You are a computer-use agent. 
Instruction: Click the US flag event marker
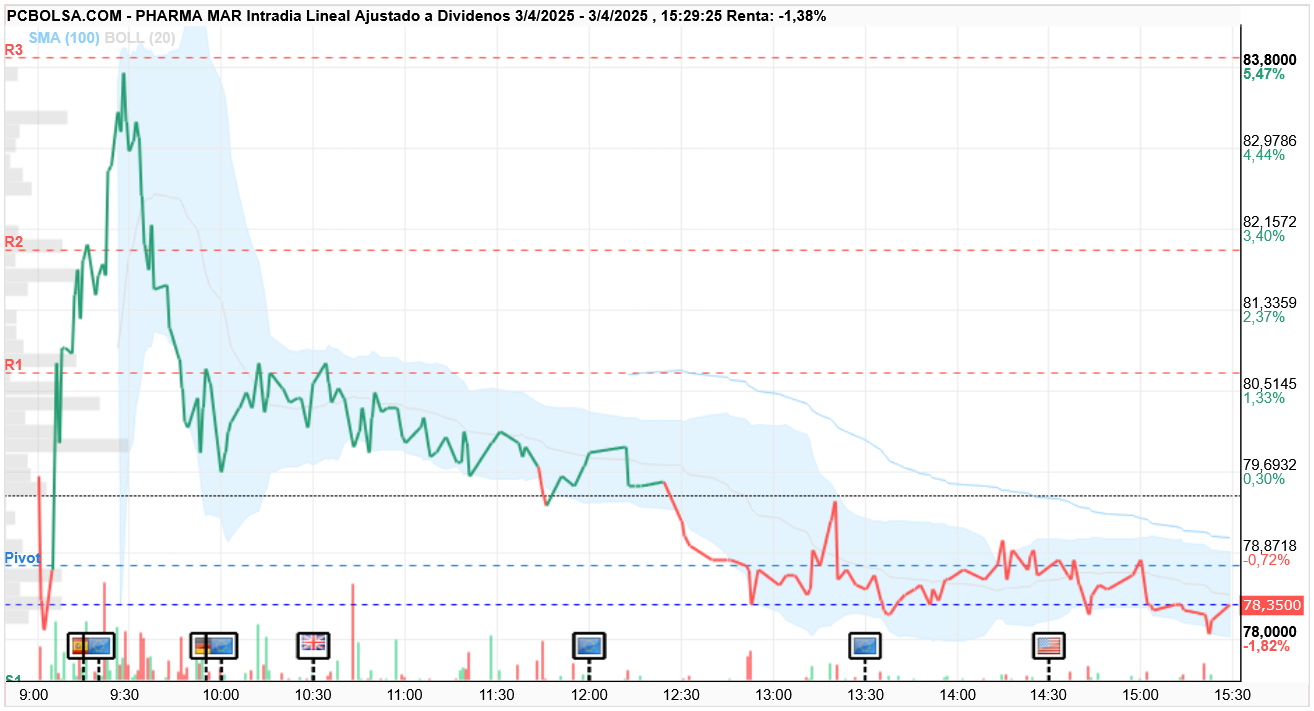[x=1048, y=645]
